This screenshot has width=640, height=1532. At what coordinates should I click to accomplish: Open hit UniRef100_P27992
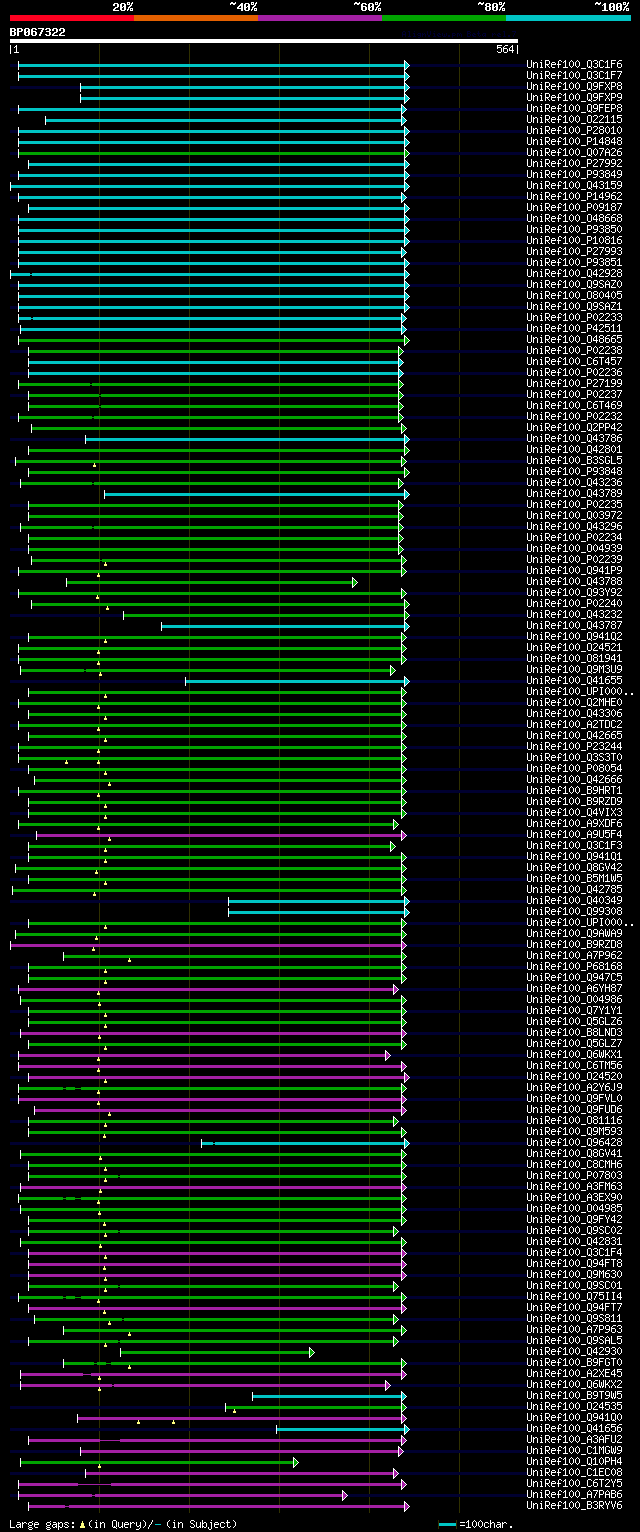coord(574,164)
